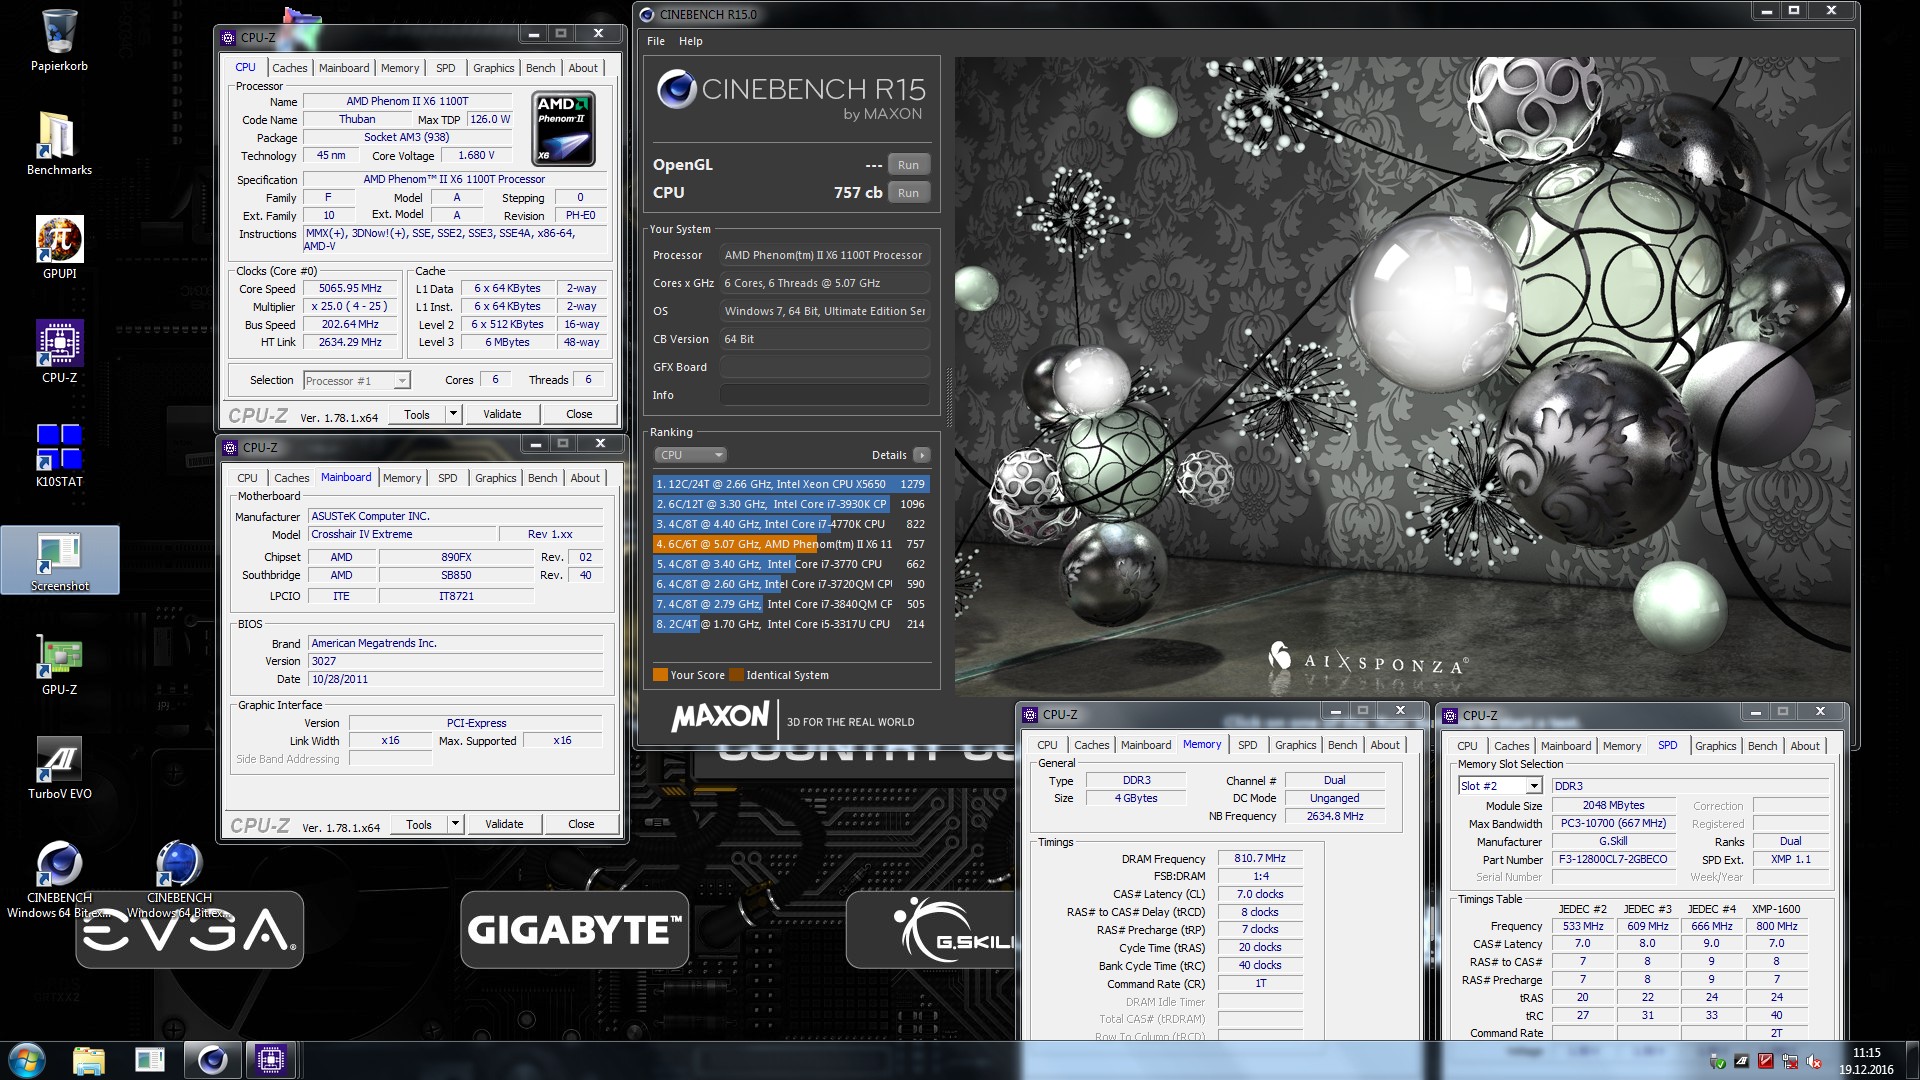The image size is (1920, 1080).
Task: Open File Explorer from the taskbar
Action: pyautogui.click(x=89, y=1060)
